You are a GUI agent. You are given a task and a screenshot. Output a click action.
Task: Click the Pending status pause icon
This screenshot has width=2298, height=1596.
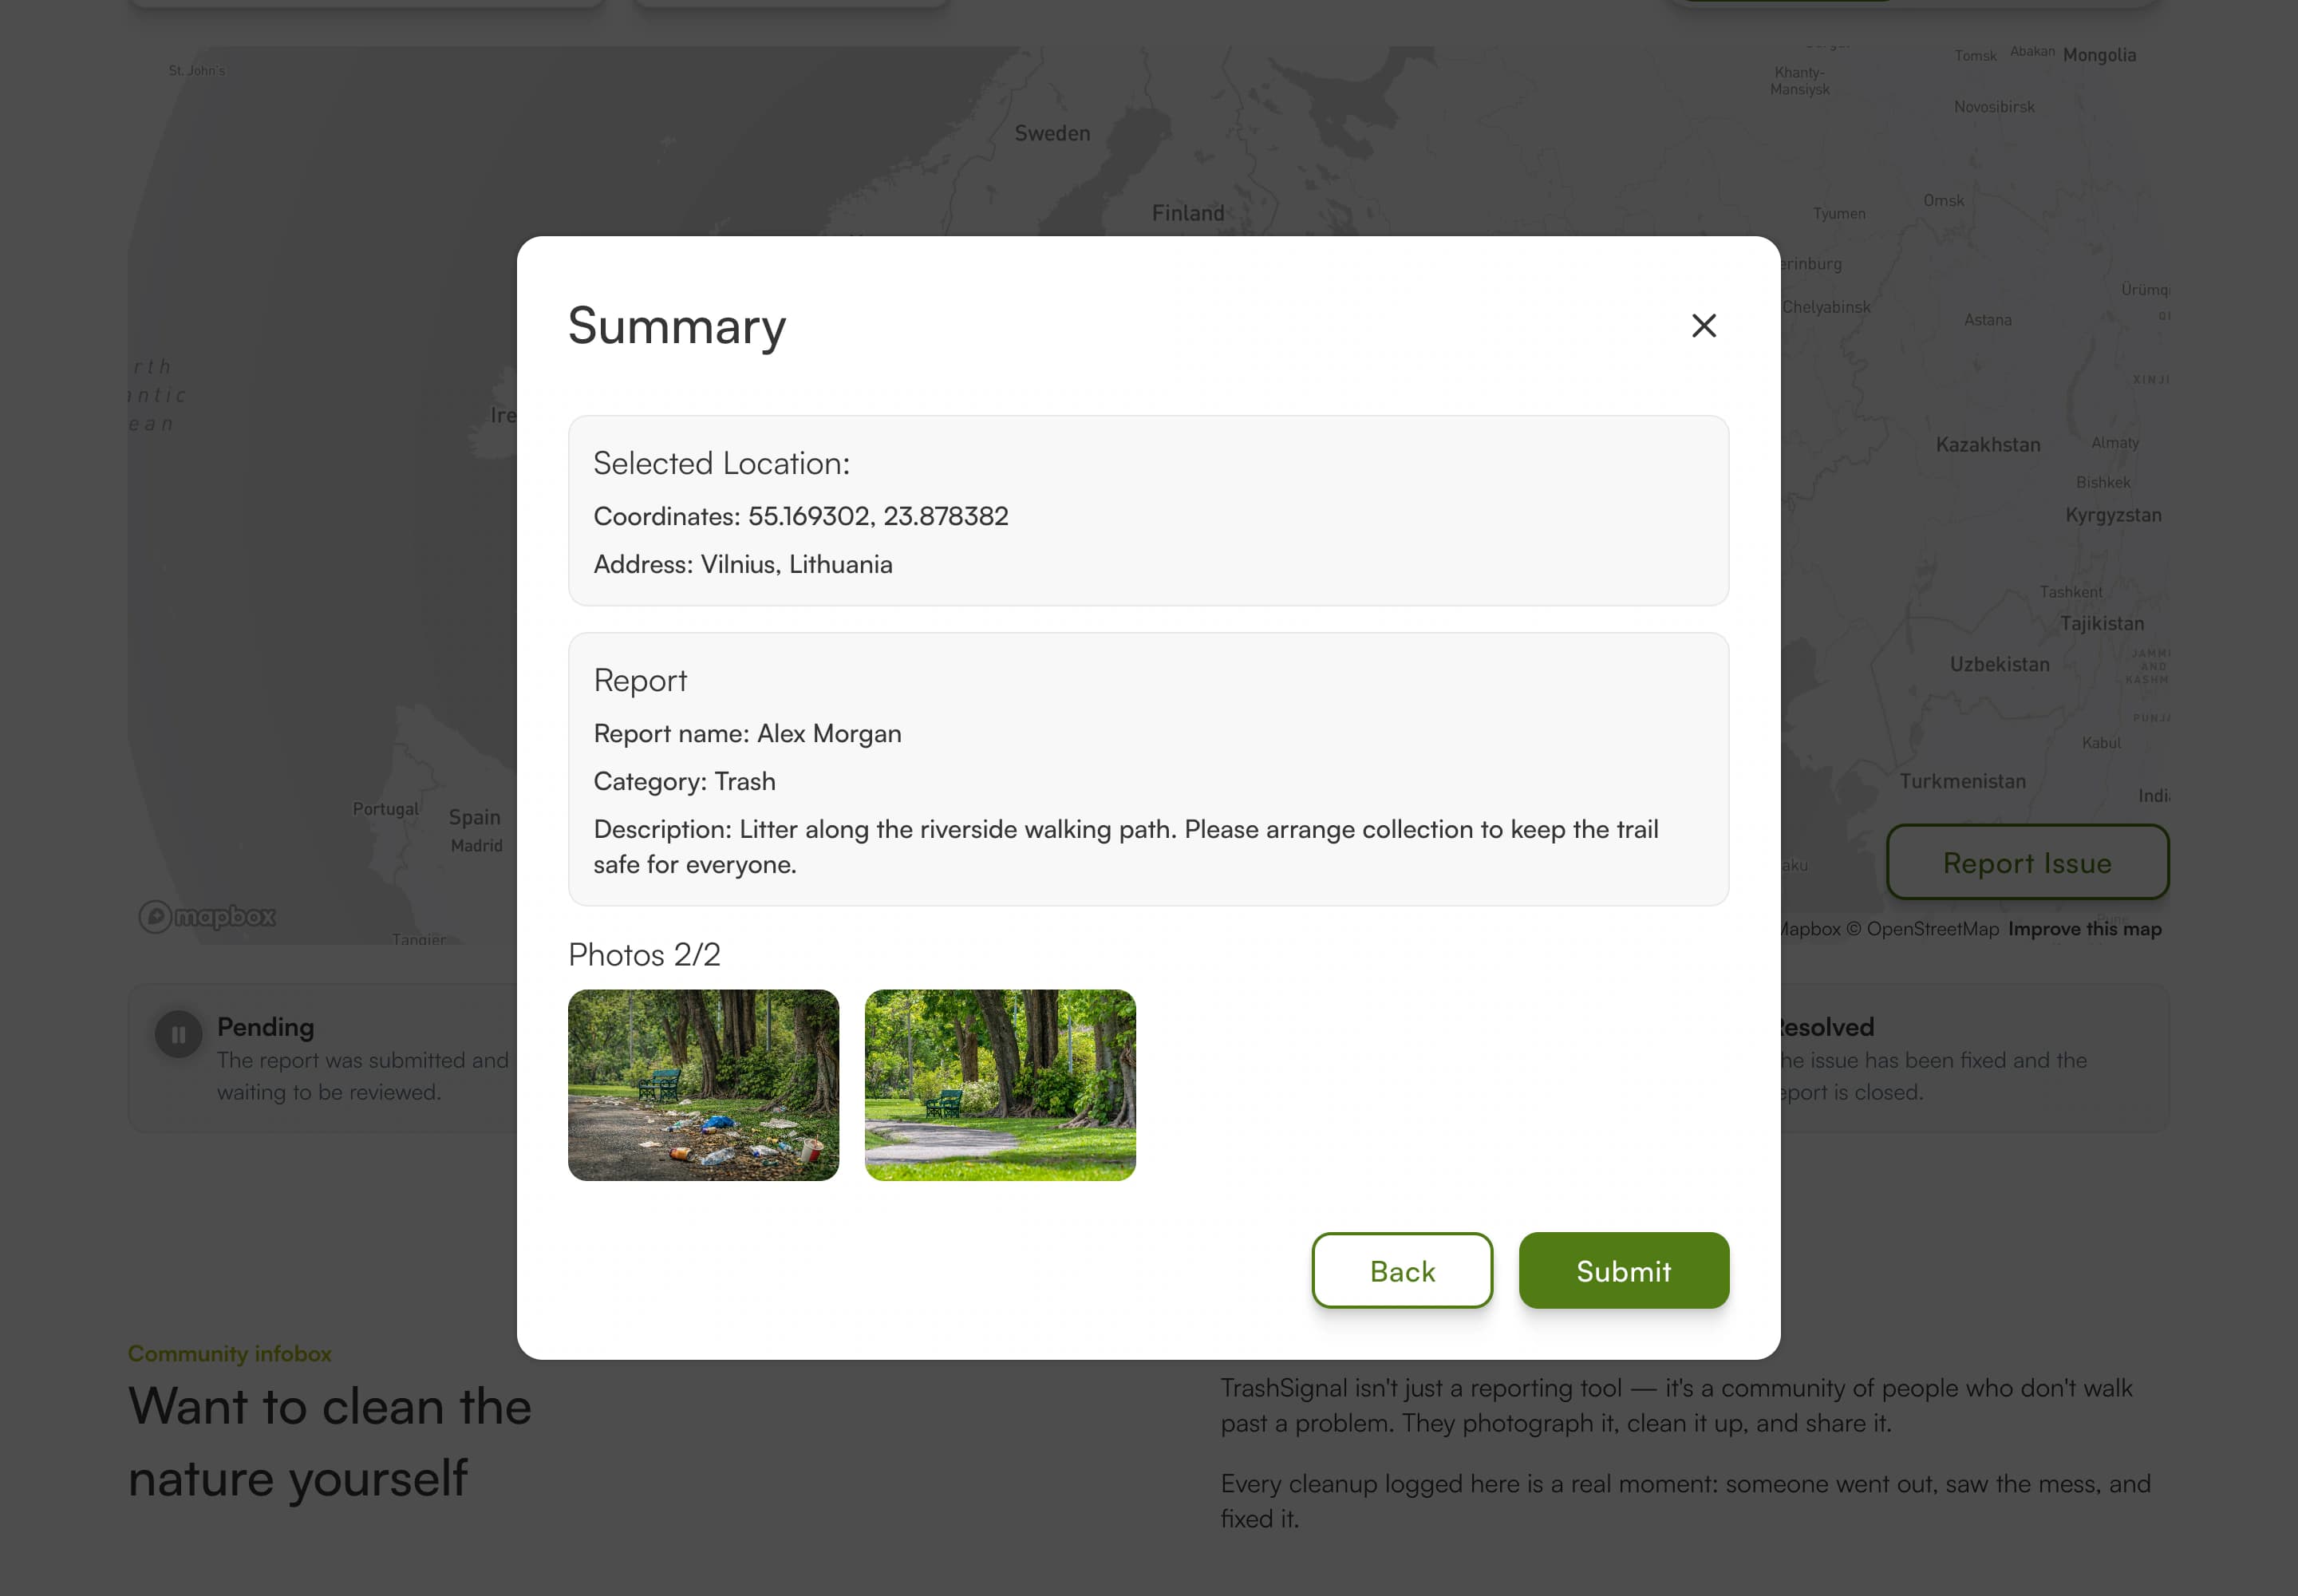click(x=178, y=1035)
